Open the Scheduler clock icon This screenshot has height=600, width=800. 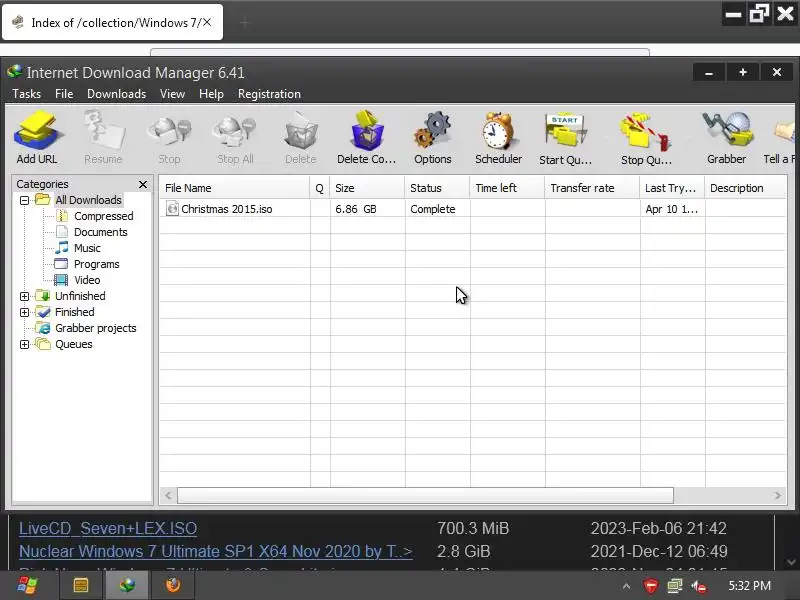[x=498, y=137]
